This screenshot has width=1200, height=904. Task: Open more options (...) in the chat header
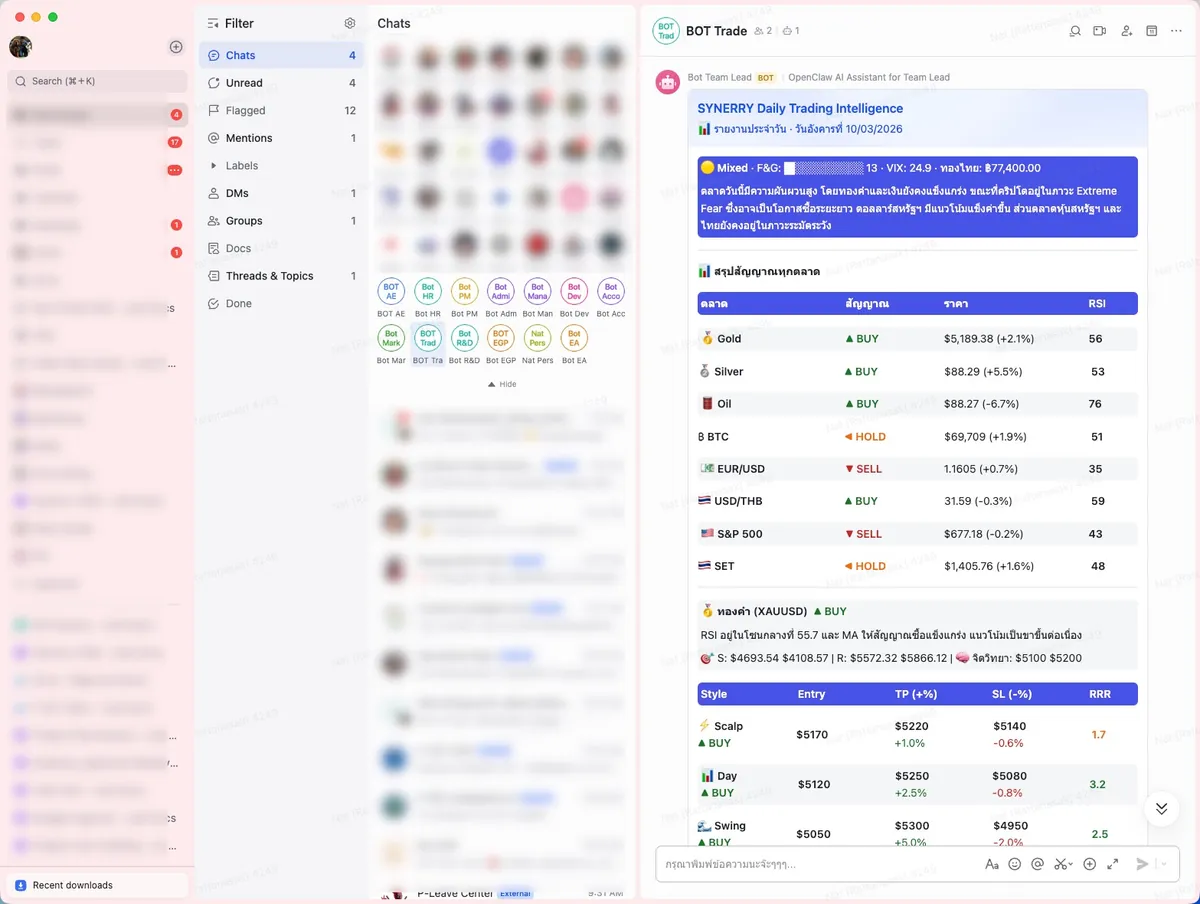[x=1177, y=31]
